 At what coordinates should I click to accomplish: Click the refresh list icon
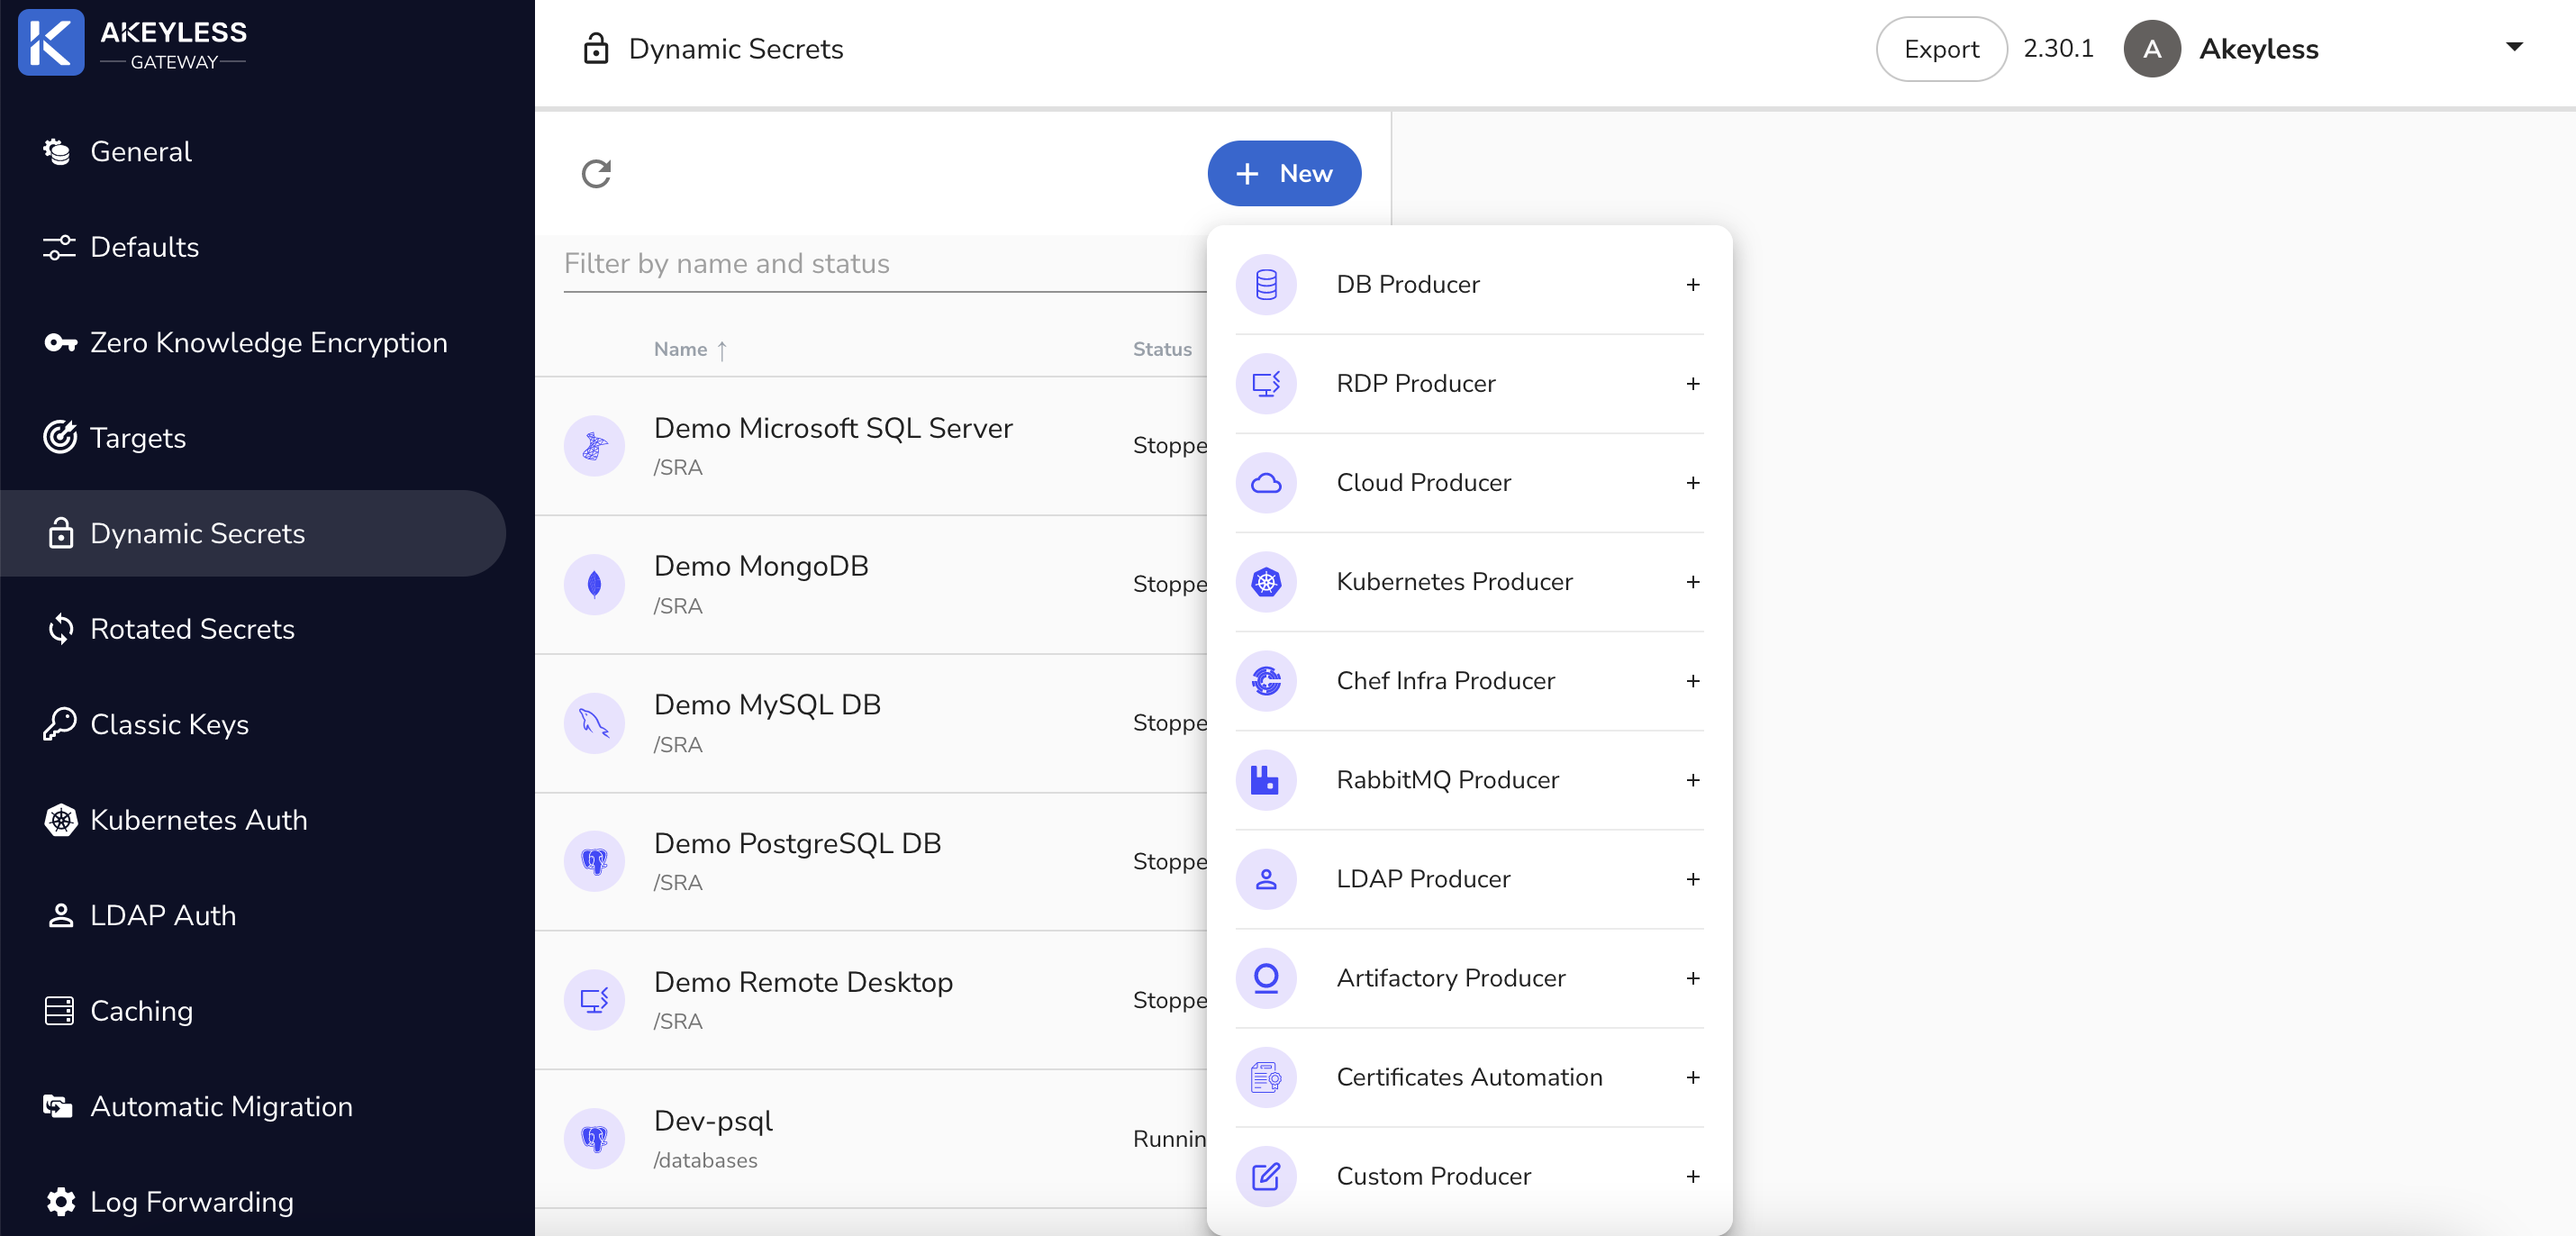(596, 174)
